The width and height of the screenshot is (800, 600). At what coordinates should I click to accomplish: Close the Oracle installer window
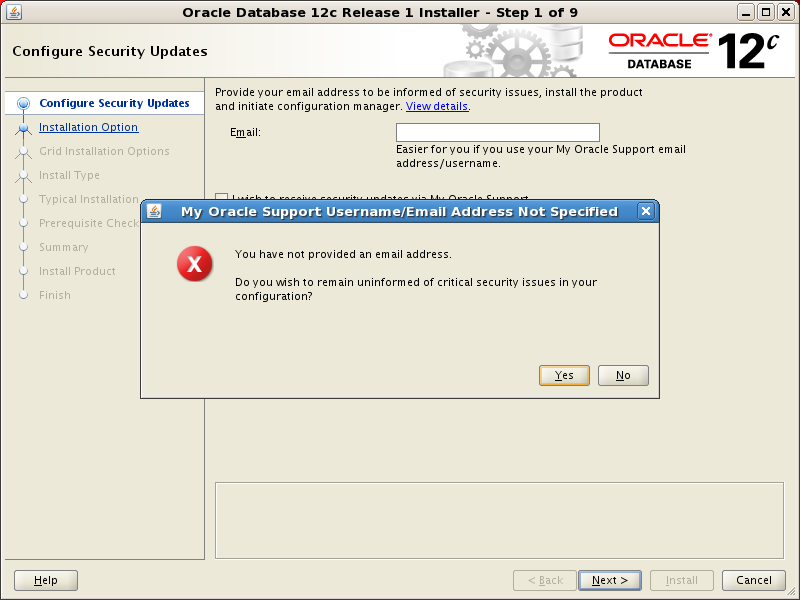(786, 12)
